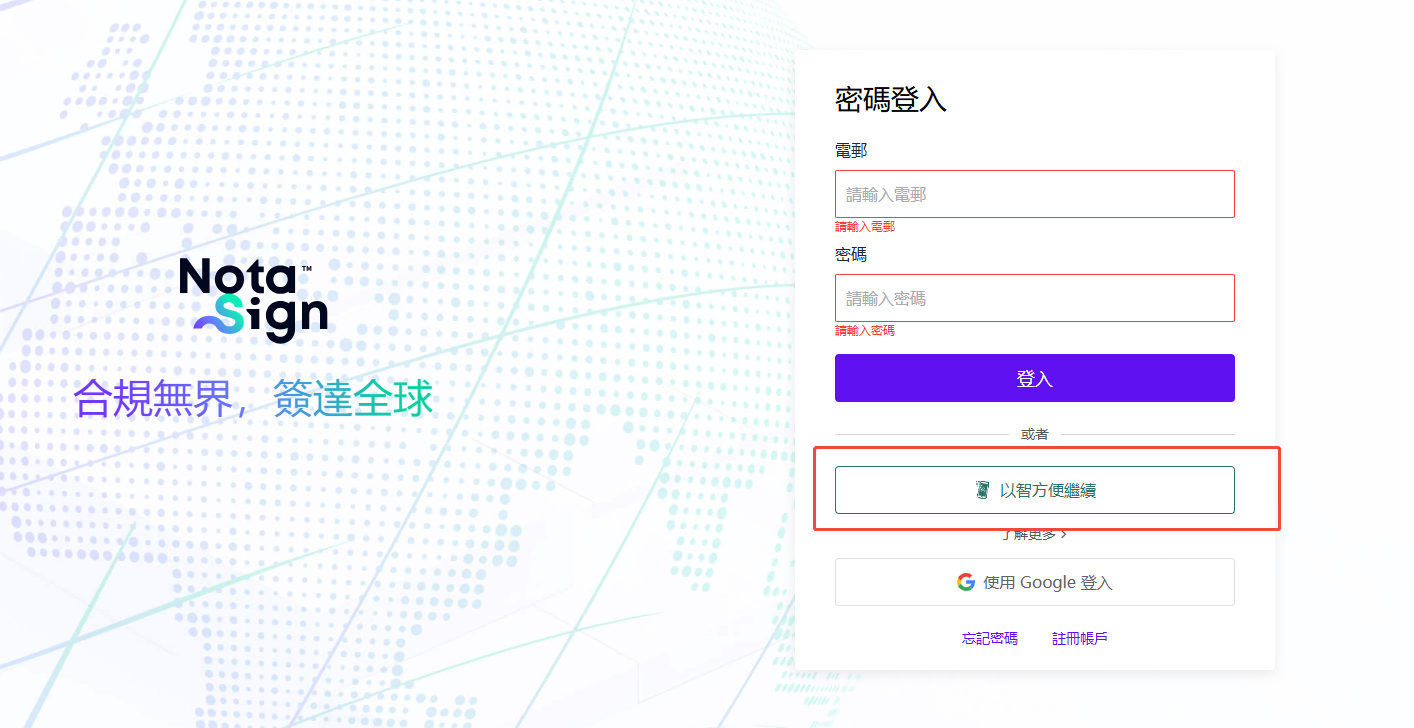Click the 電郵 field label
This screenshot has height=728, width=1414.
pos(851,151)
